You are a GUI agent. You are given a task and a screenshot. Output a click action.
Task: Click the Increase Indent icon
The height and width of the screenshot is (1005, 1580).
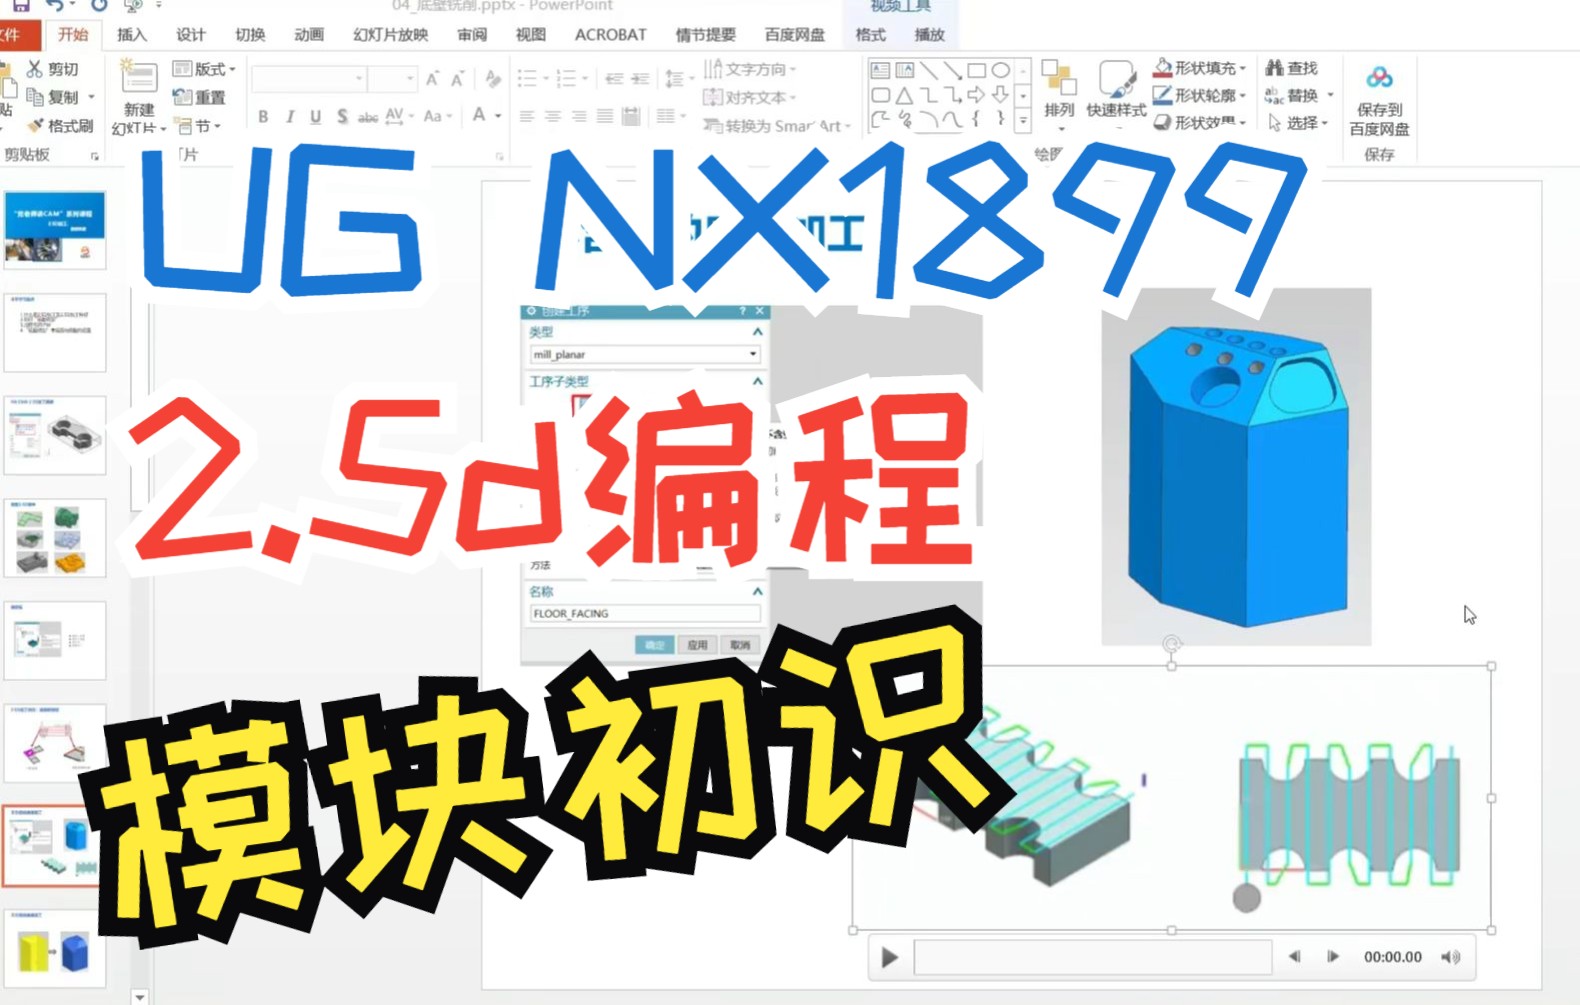(x=640, y=78)
